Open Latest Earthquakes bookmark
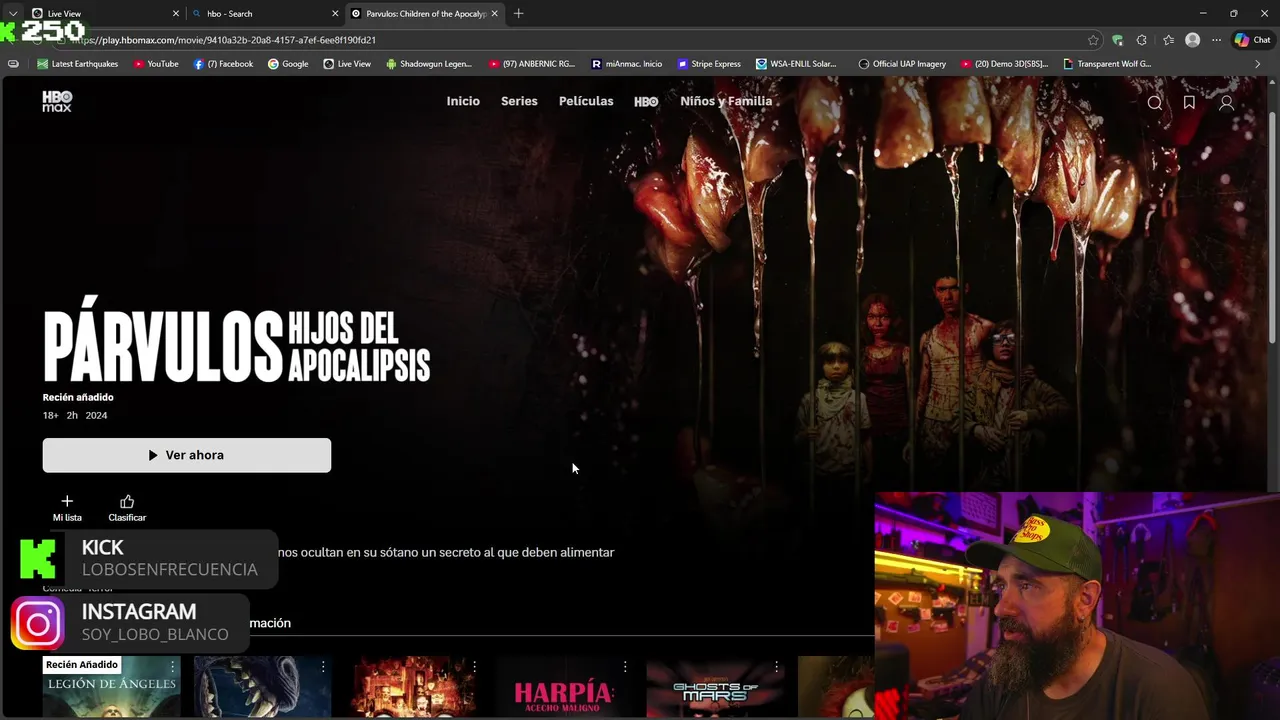The width and height of the screenshot is (1280, 720). [78, 64]
